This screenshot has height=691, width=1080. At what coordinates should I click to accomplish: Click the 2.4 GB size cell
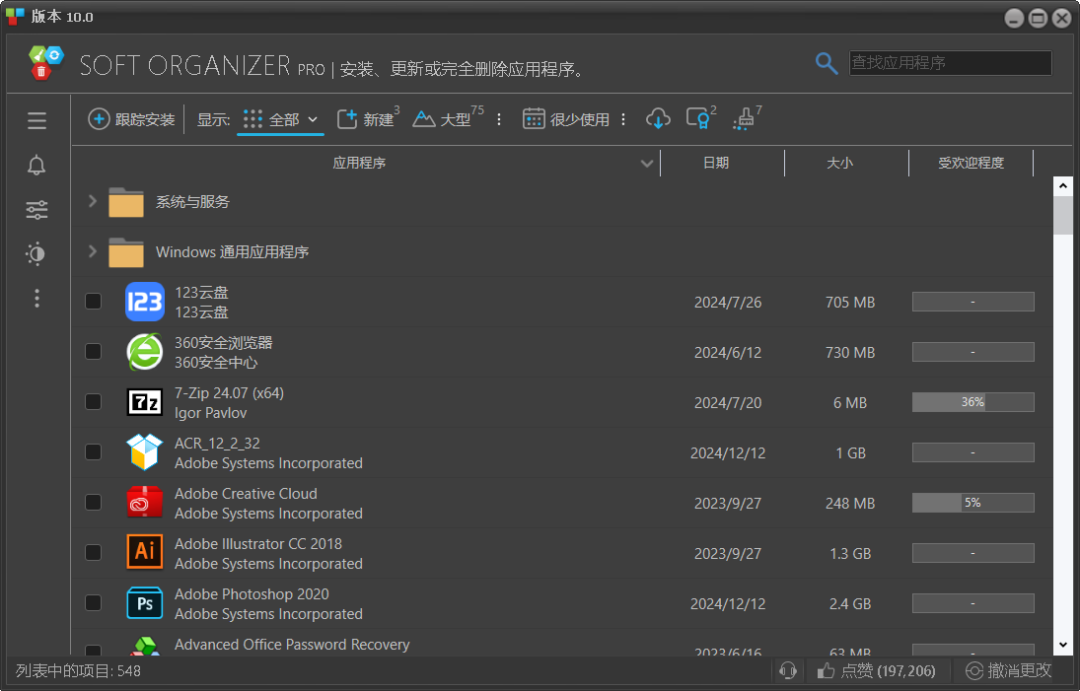(x=850, y=604)
